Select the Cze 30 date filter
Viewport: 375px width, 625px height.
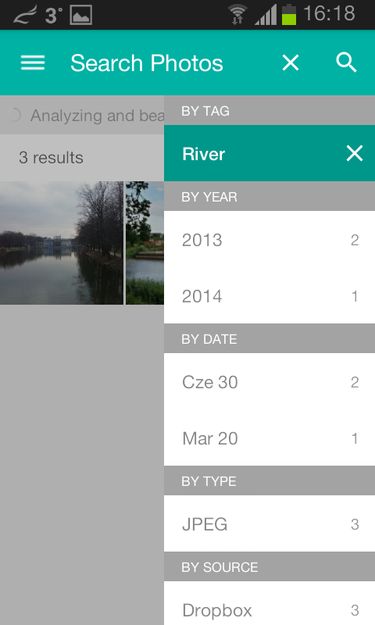[x=269, y=382]
